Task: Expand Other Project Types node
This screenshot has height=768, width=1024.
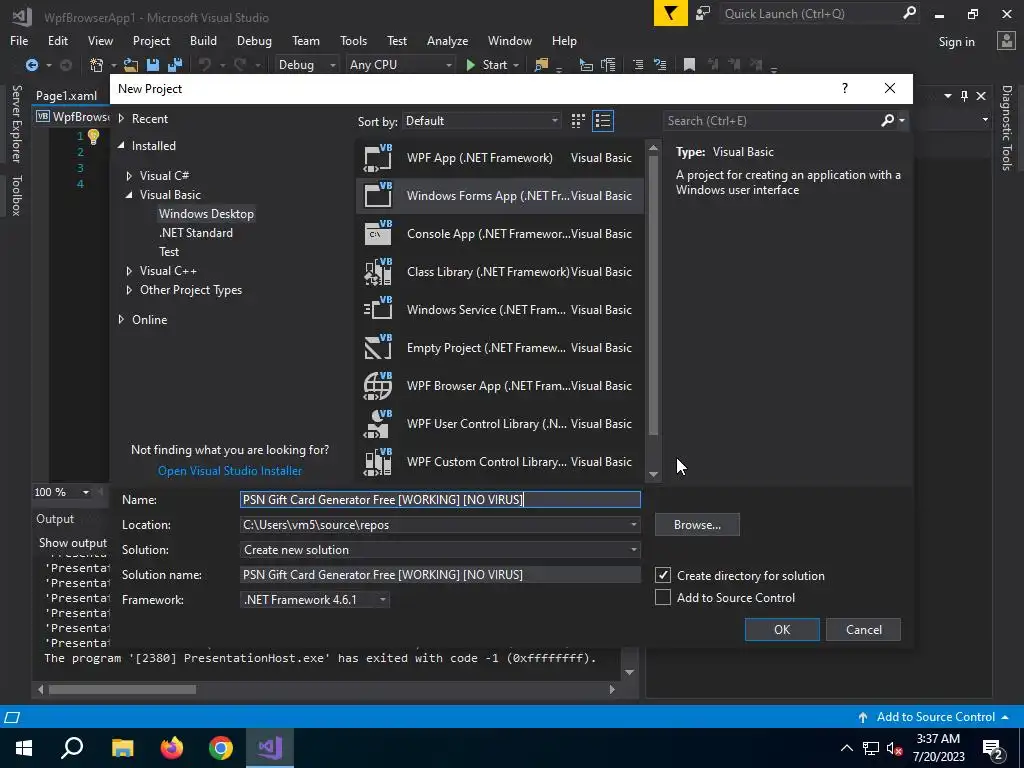Action: coord(129,289)
